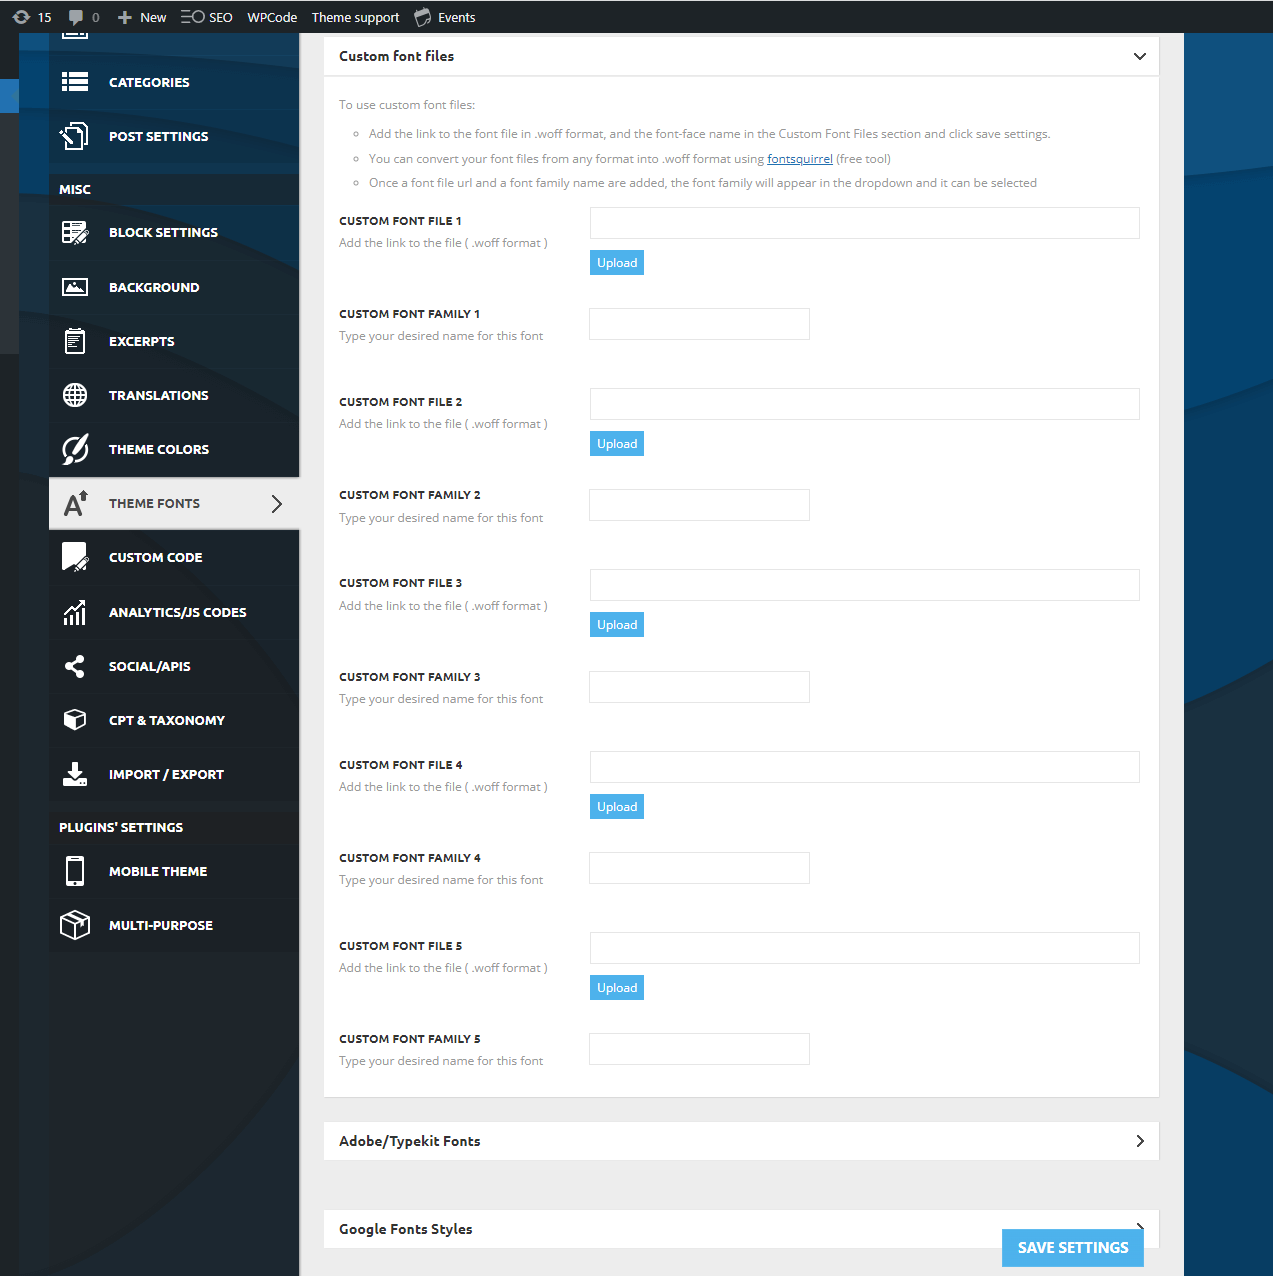
Task: Click the Background image icon
Action: click(75, 287)
